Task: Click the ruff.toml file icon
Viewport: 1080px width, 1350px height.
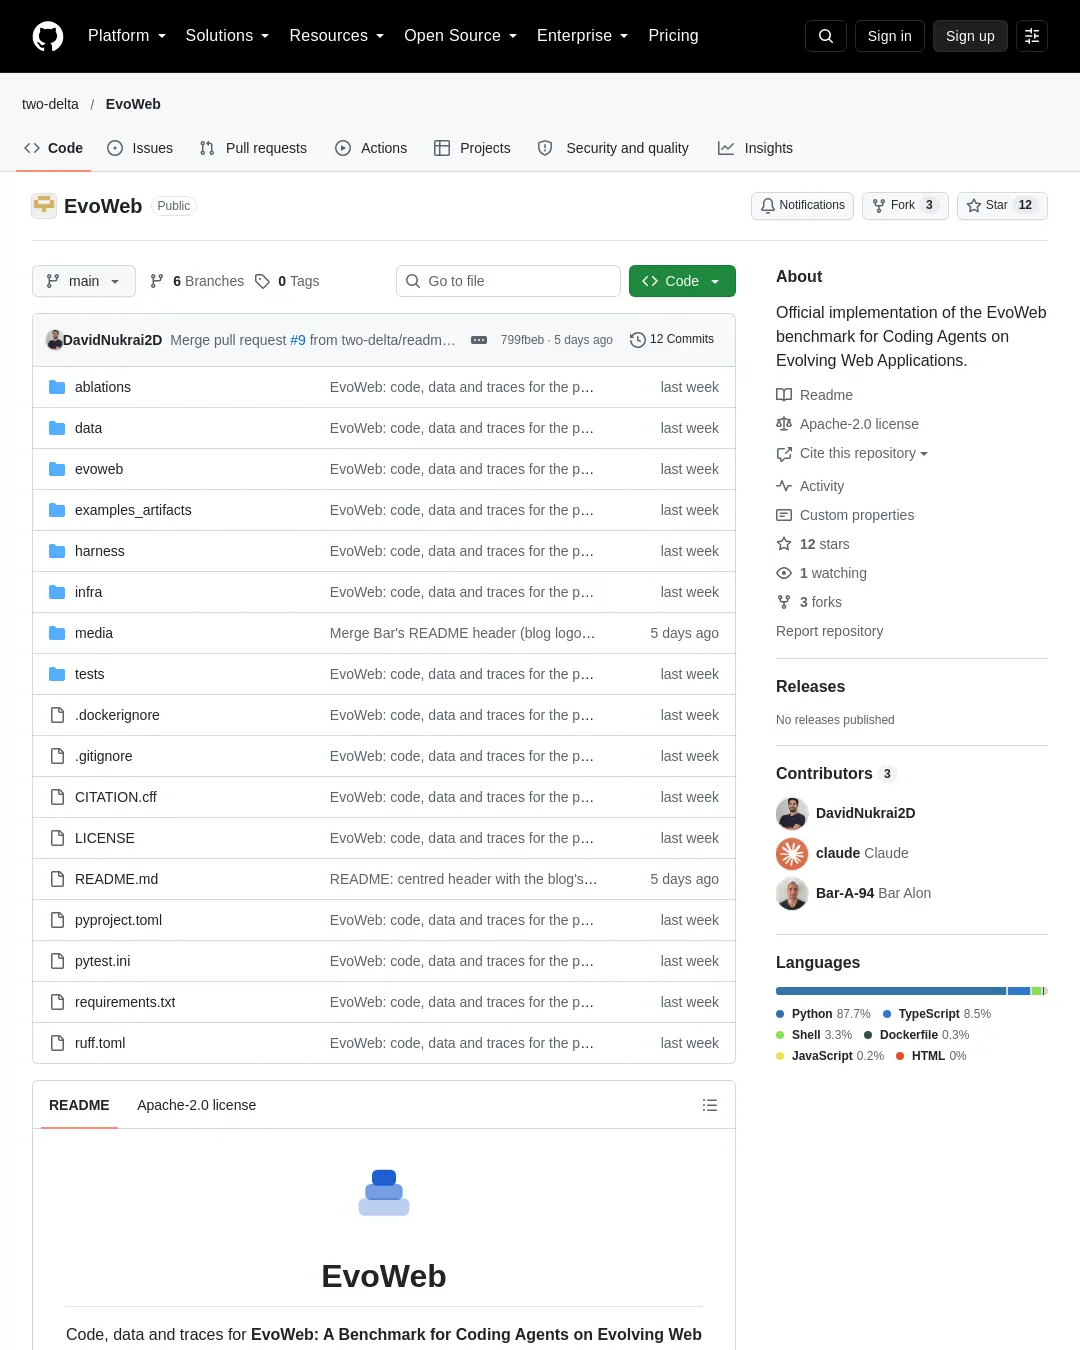Action: [57, 1043]
